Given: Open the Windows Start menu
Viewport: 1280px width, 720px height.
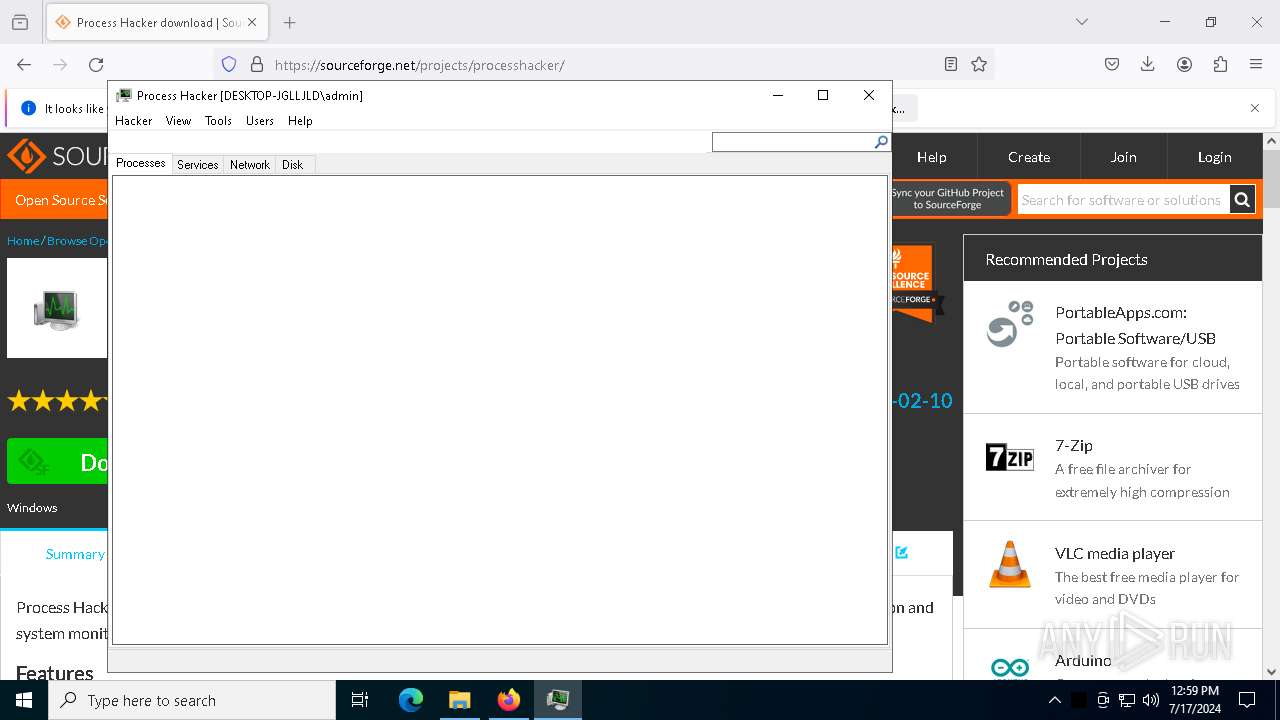Looking at the screenshot, I should (x=24, y=700).
